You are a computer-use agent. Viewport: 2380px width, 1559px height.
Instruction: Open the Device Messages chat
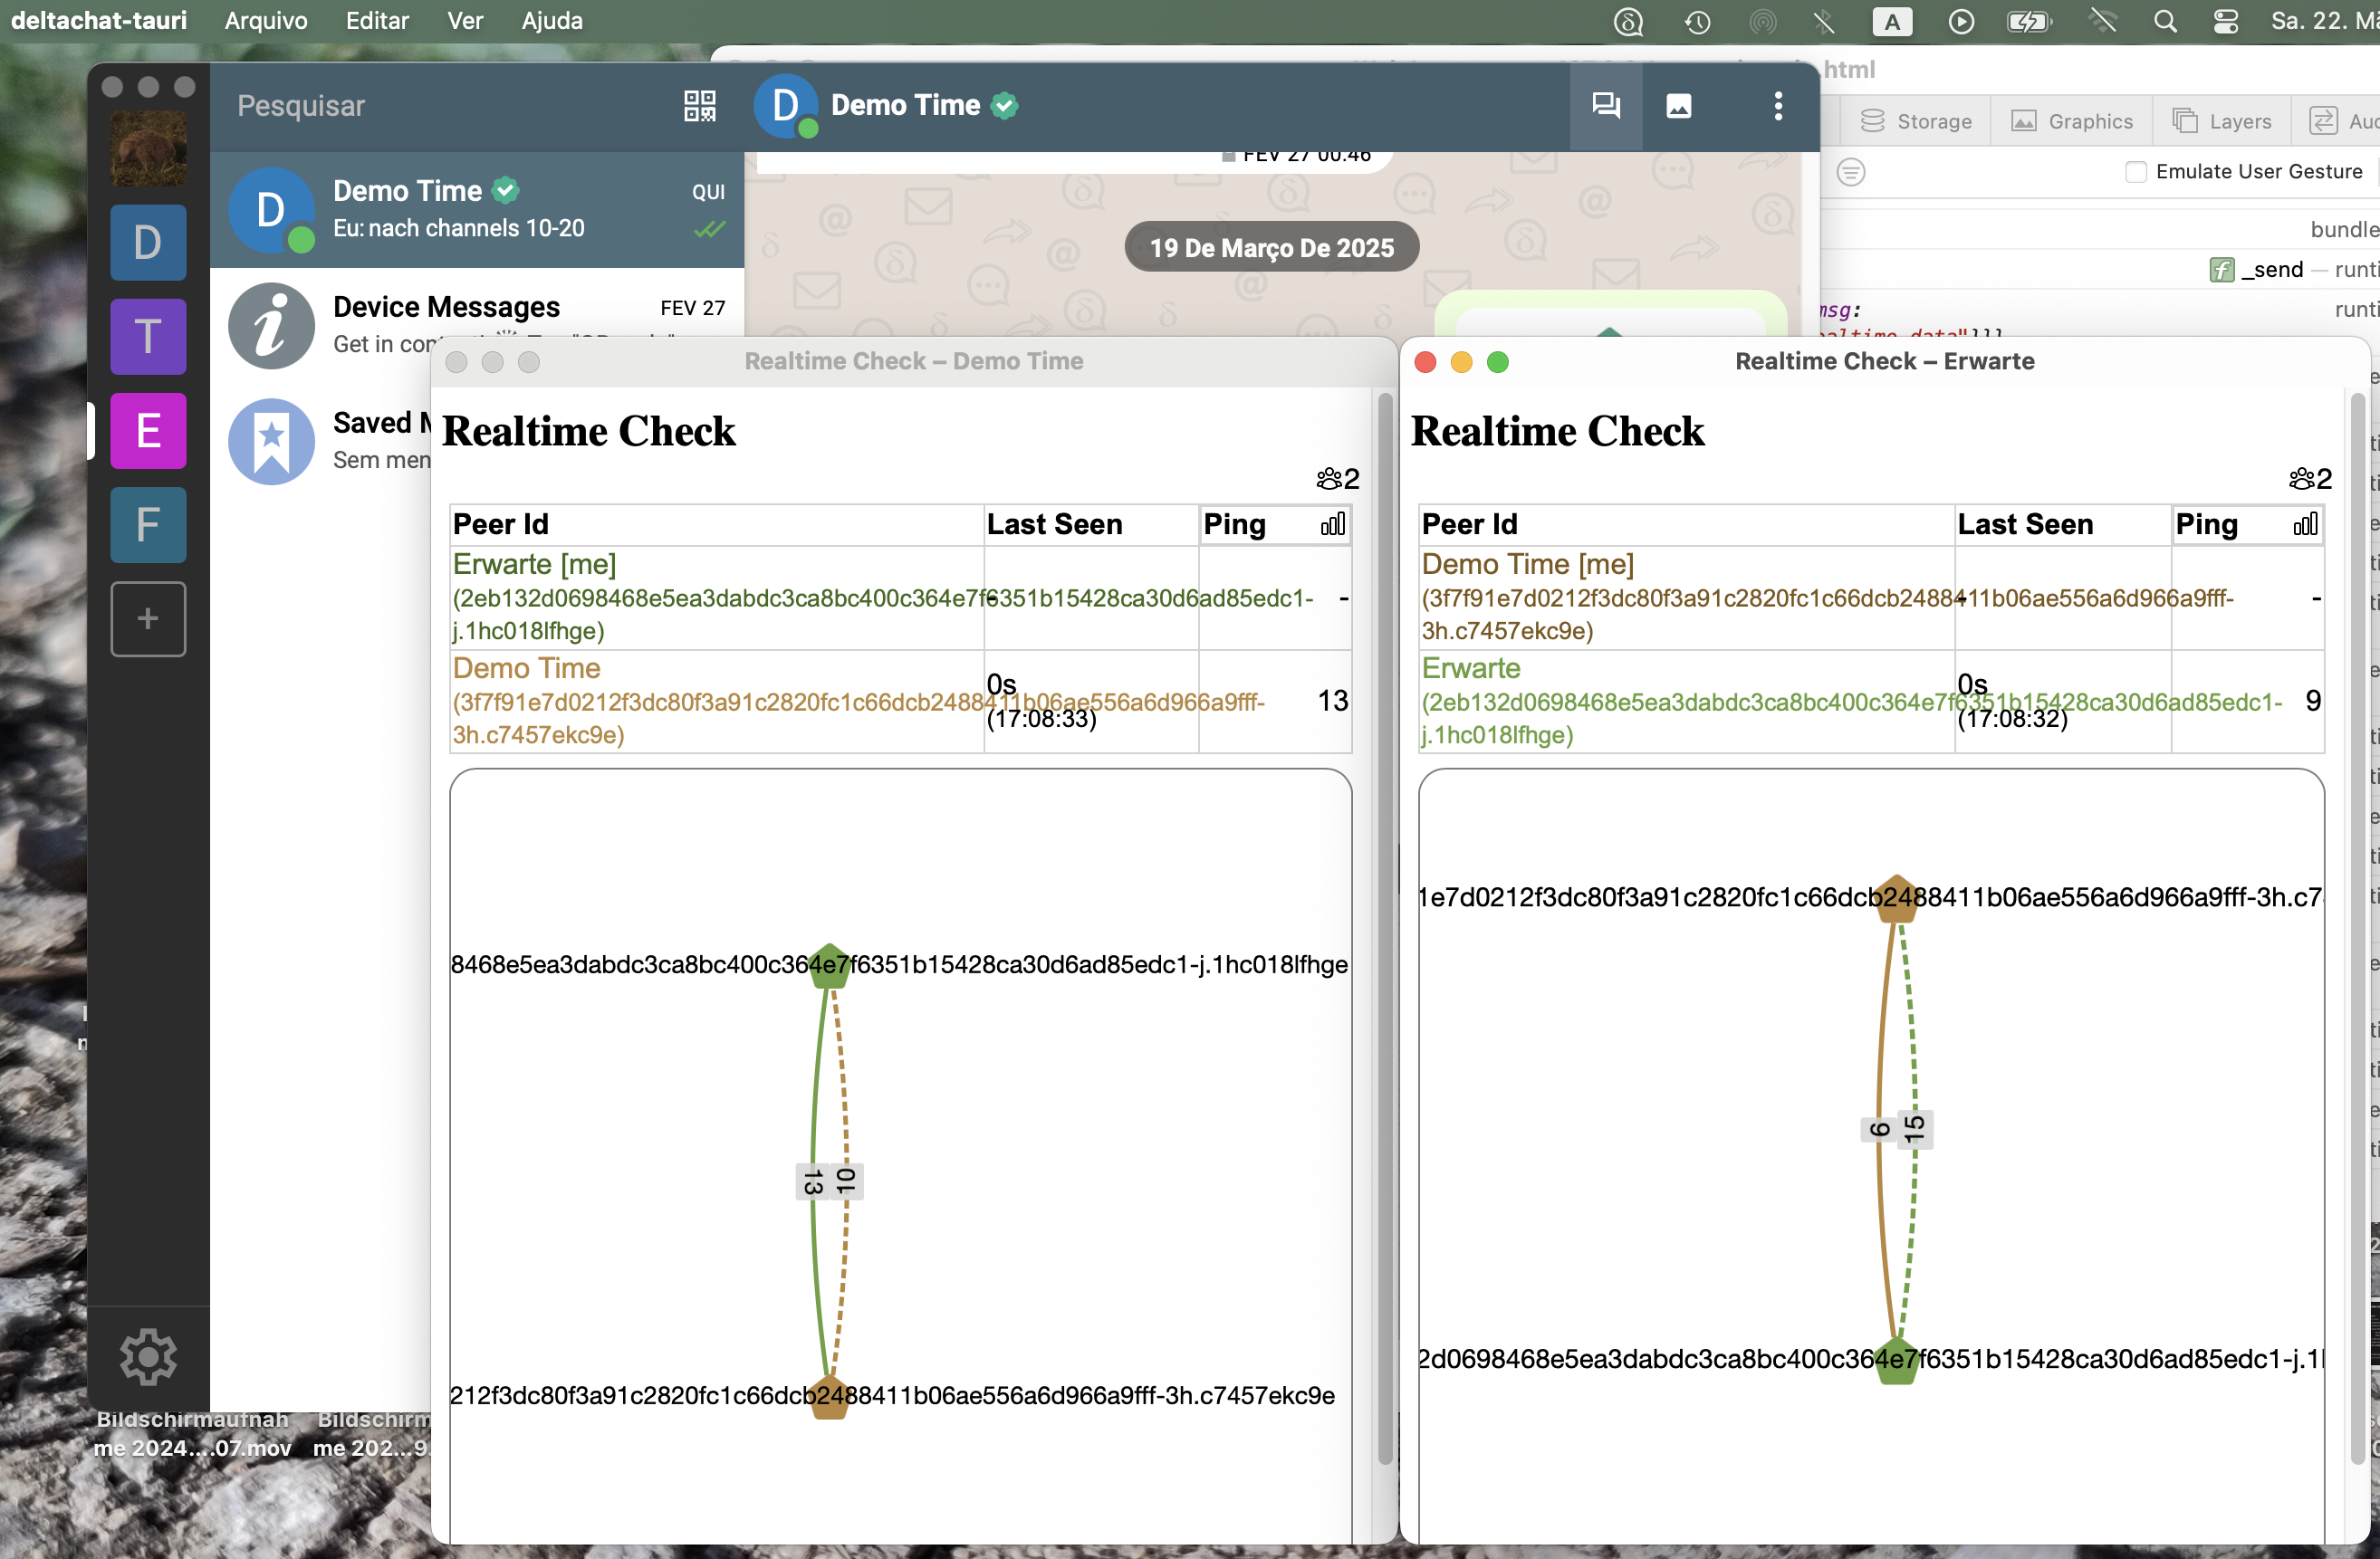(x=477, y=326)
